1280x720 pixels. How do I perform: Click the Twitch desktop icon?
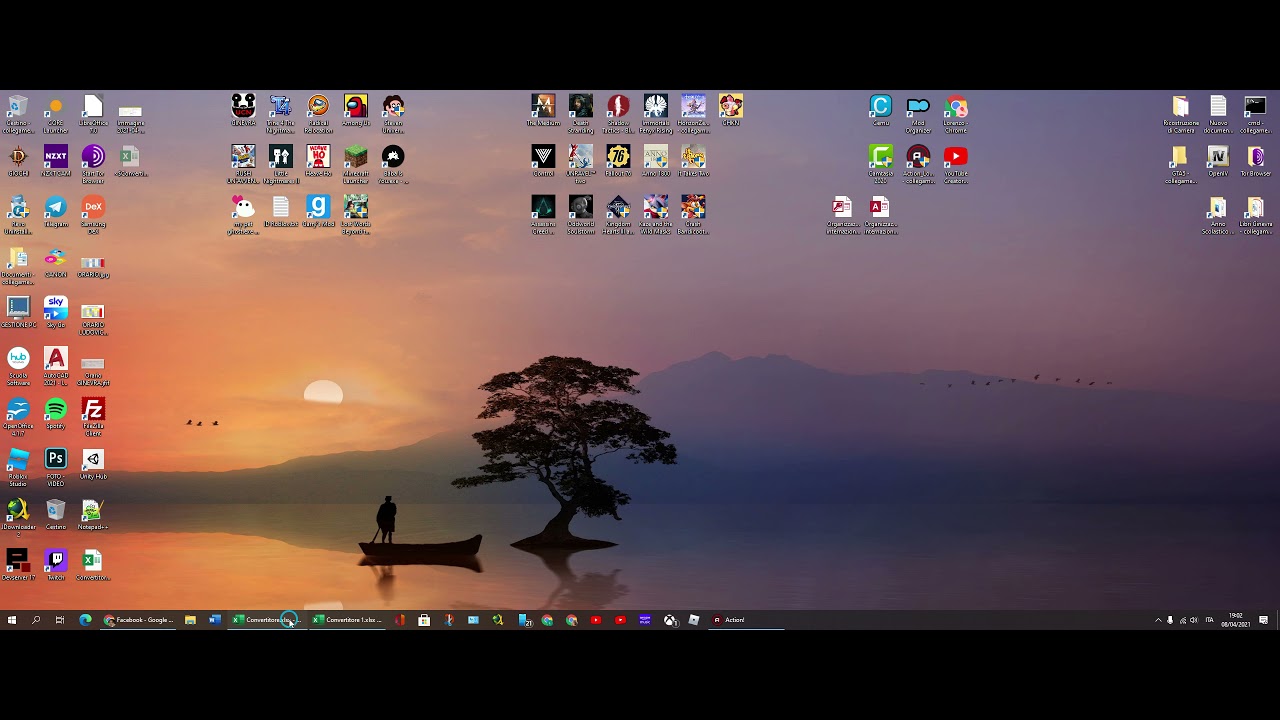pos(56,566)
